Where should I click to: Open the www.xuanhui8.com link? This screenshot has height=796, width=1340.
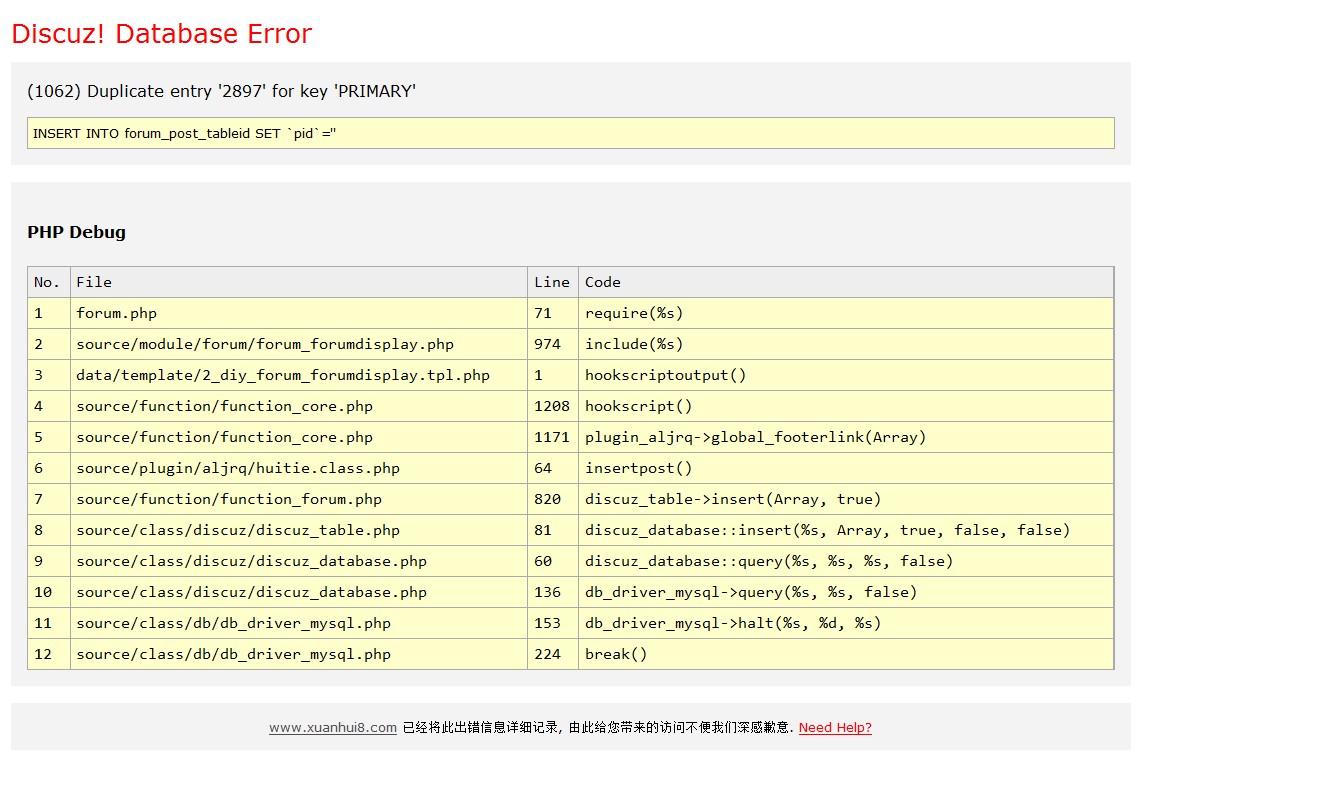(333, 728)
